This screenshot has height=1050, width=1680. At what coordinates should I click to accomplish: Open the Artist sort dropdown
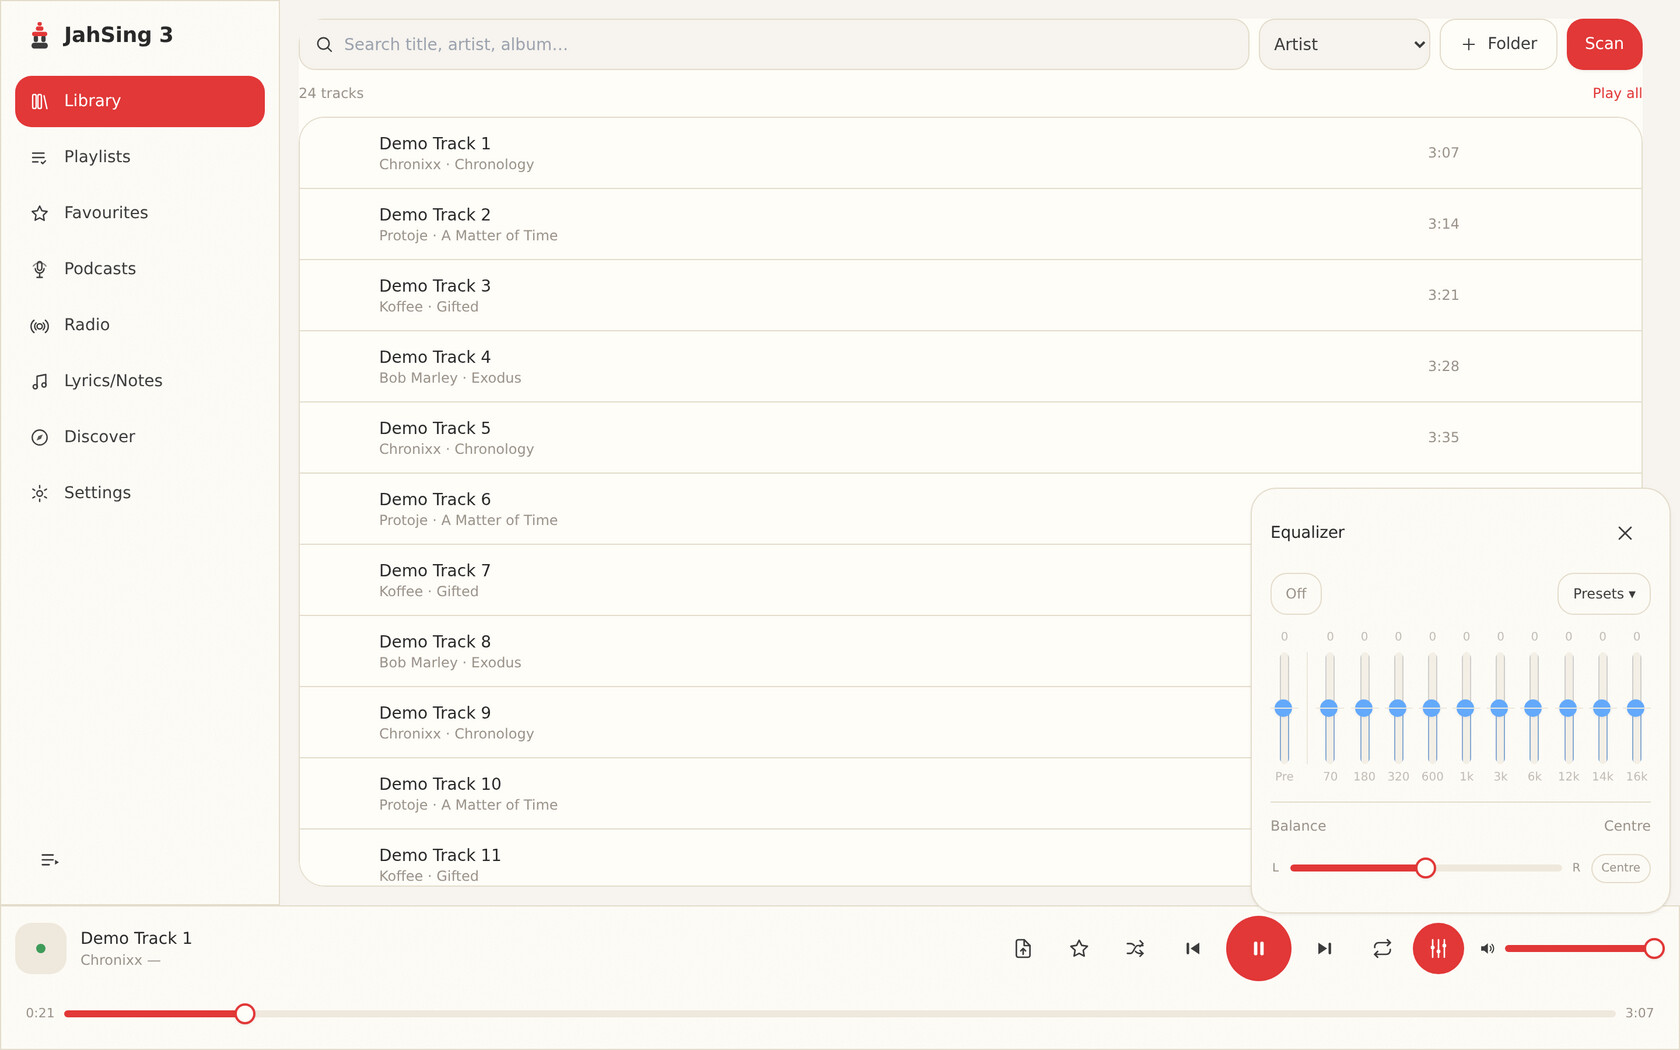[x=1344, y=44]
